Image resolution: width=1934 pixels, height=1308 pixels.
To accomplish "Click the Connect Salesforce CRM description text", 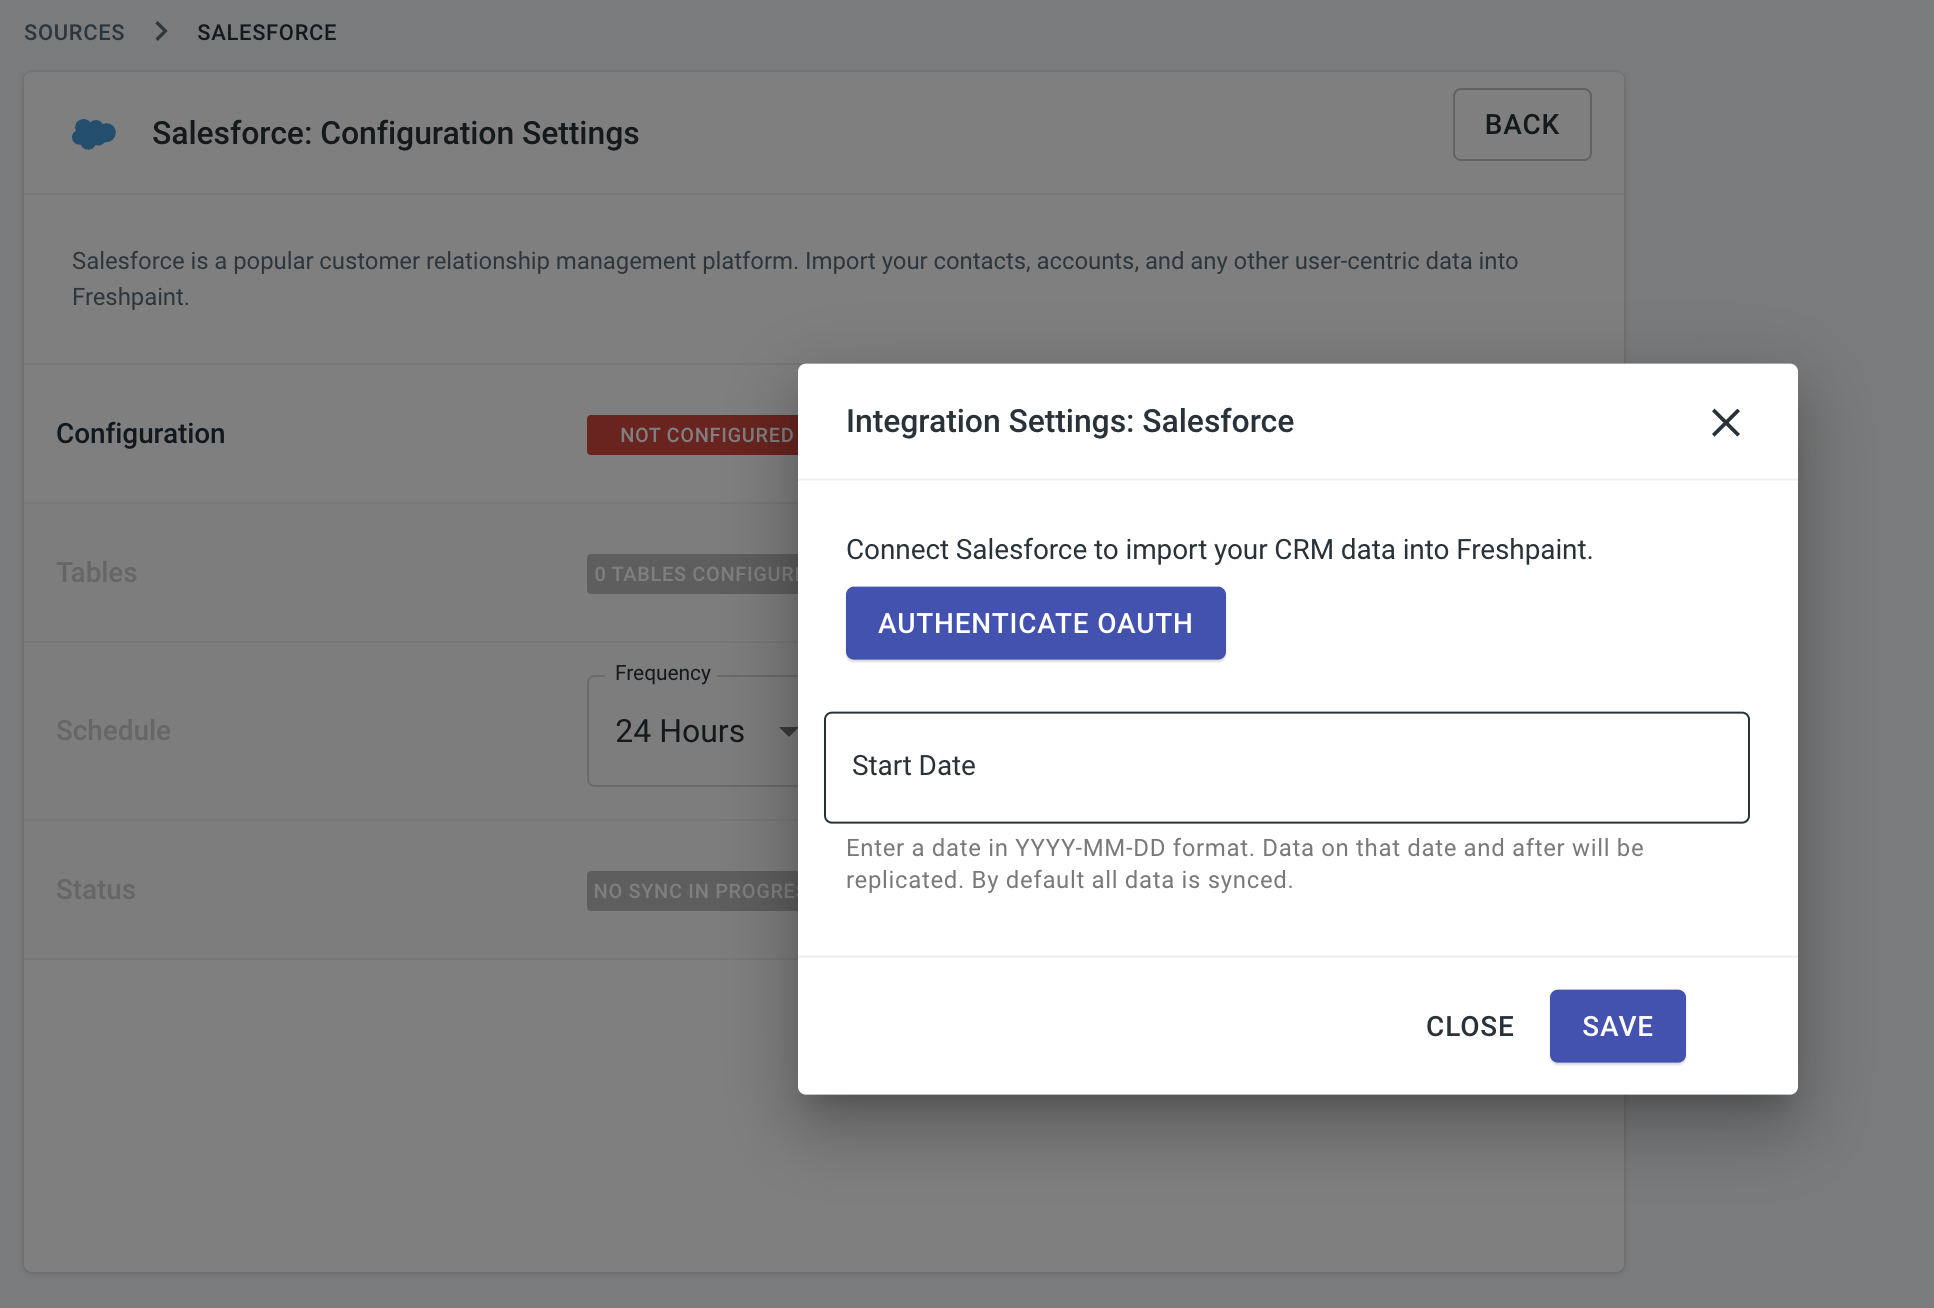I will [1219, 549].
